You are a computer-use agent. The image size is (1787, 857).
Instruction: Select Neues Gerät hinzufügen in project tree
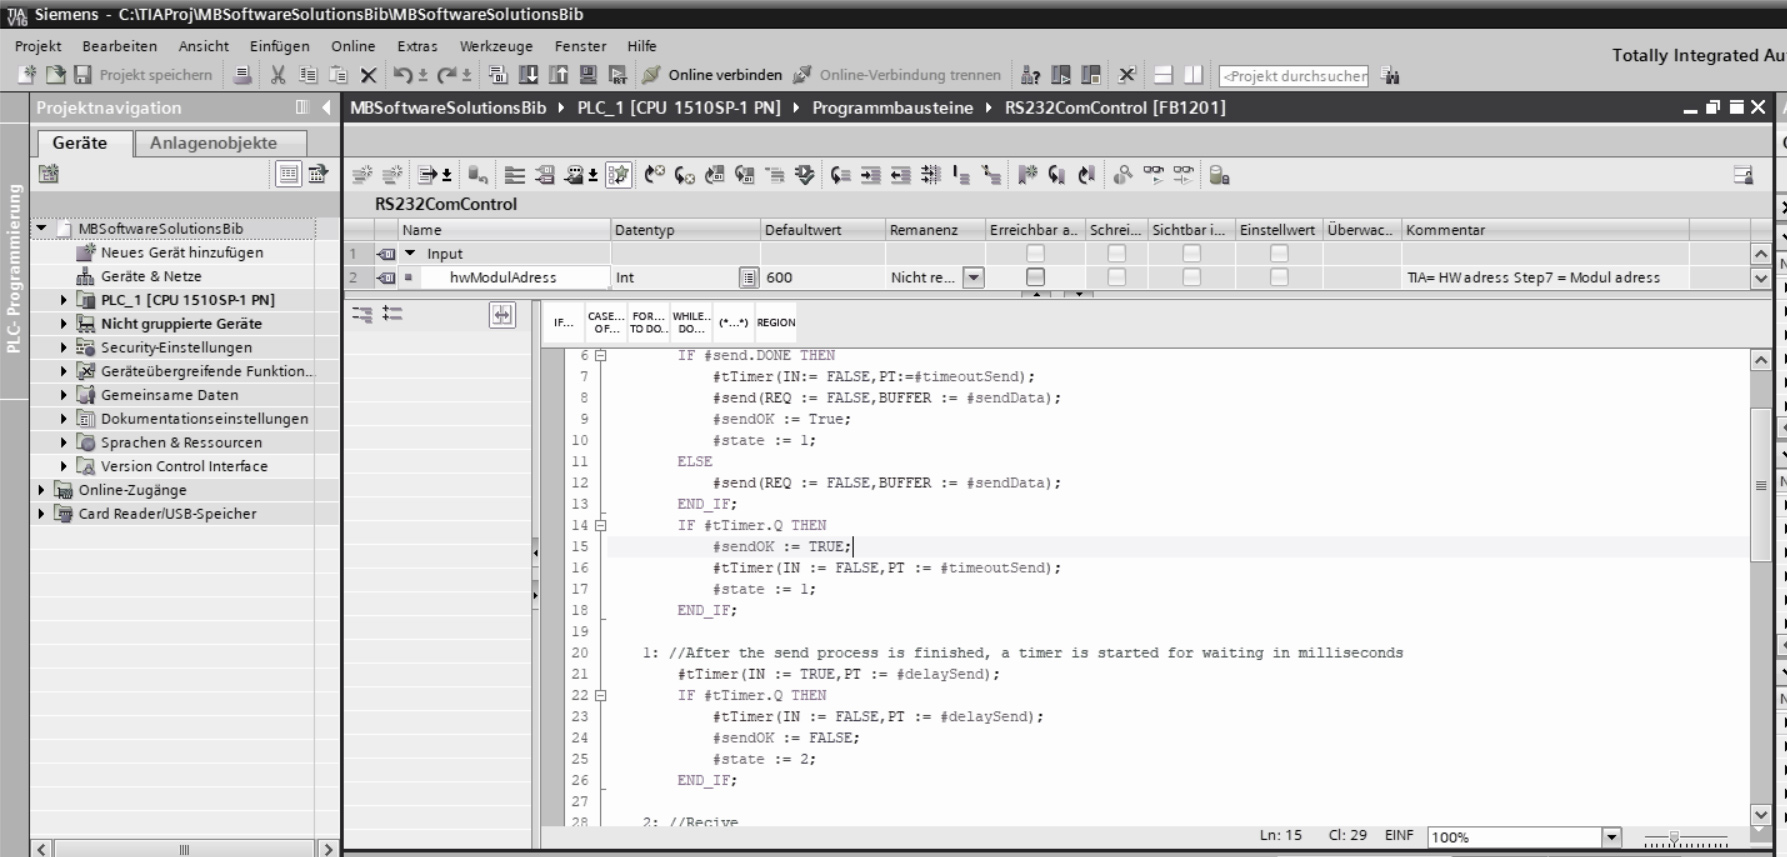point(182,253)
